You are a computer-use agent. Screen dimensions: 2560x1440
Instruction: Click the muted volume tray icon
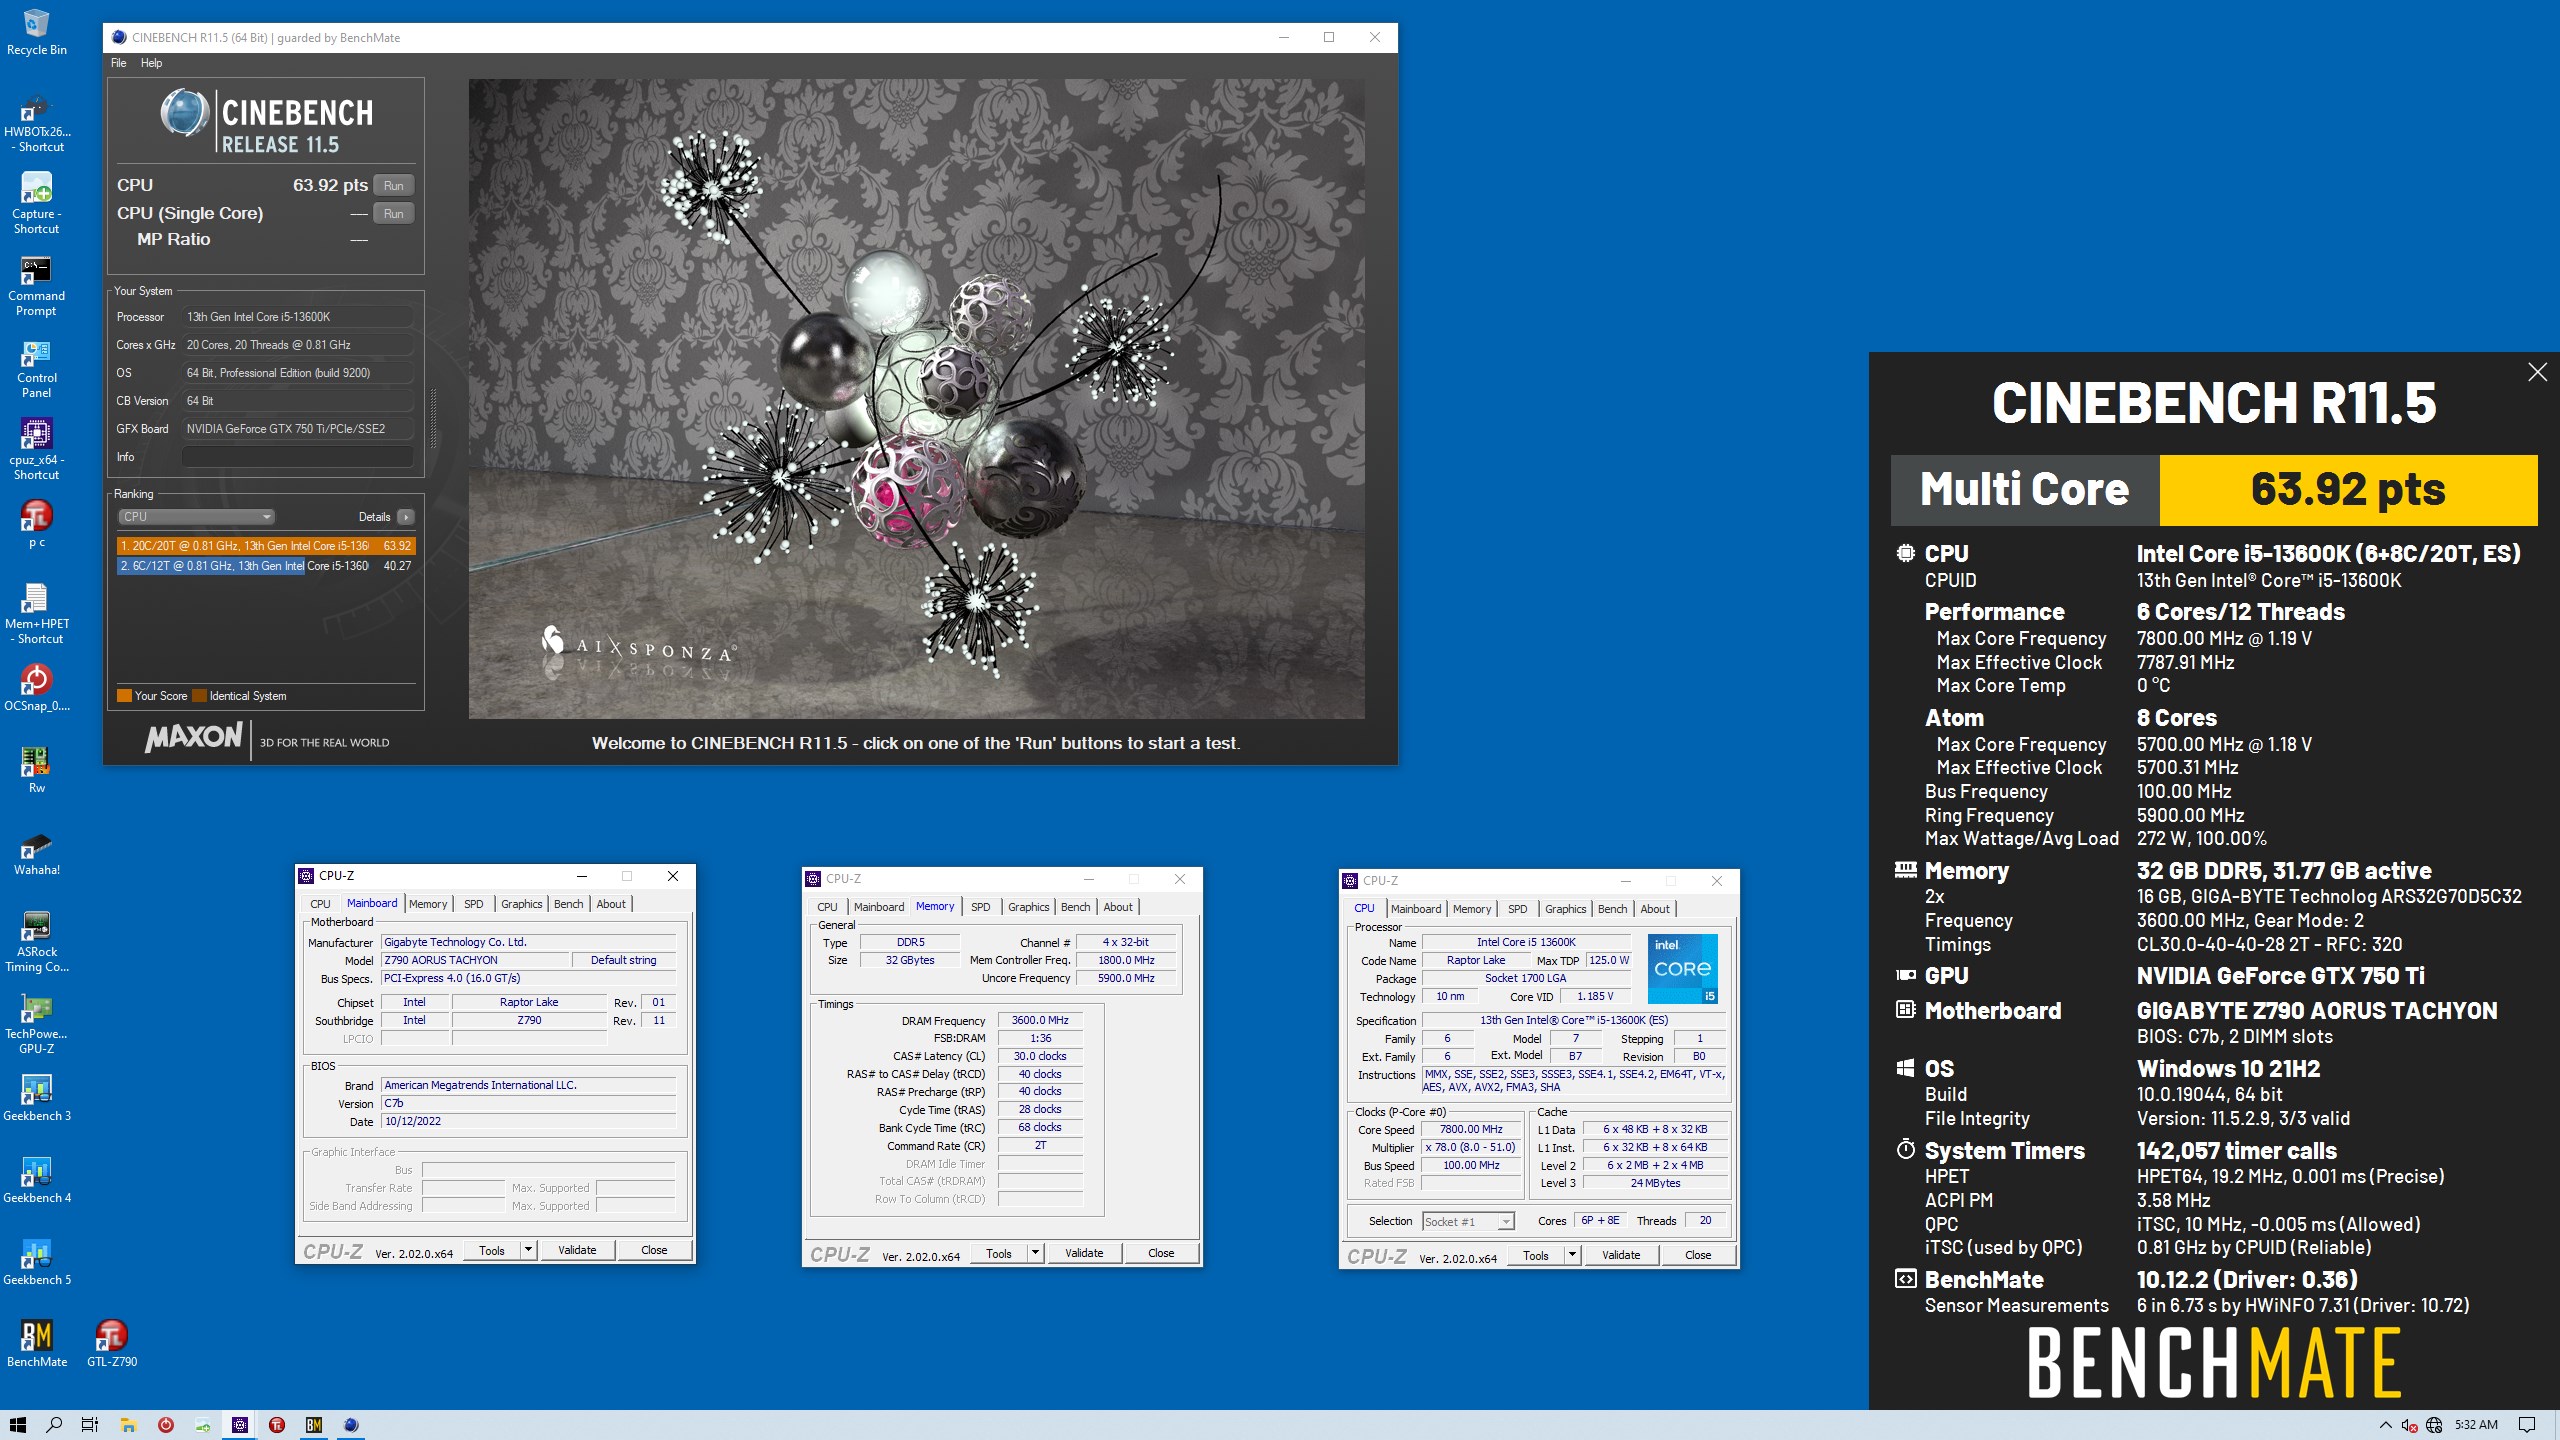(x=2410, y=1425)
